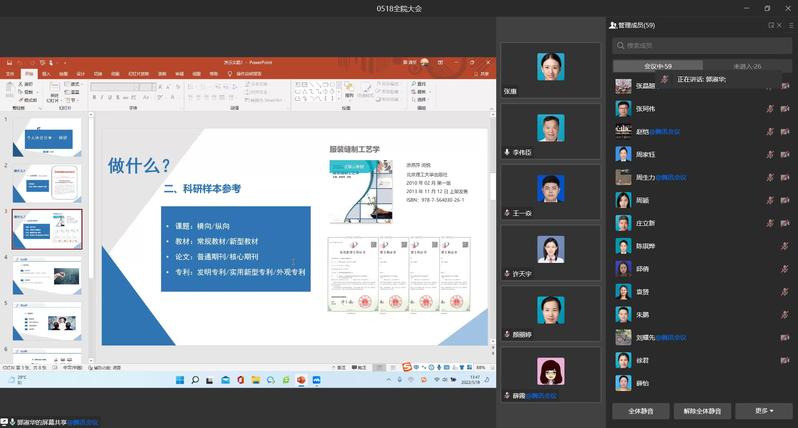Switch to the 未进入·26 tab
Screen dimensions: 798x428
[746, 66]
